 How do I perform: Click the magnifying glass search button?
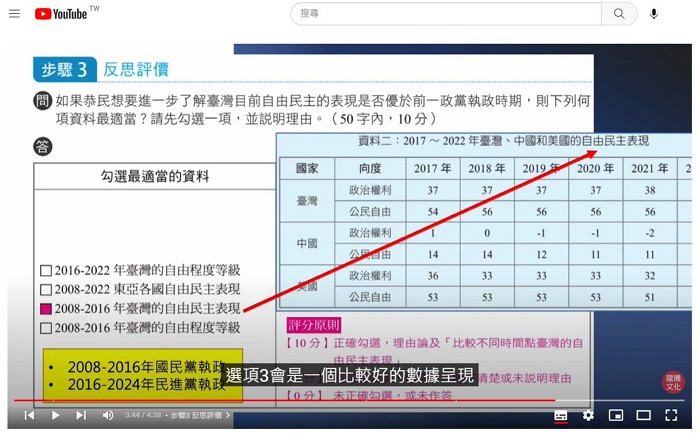coord(619,14)
